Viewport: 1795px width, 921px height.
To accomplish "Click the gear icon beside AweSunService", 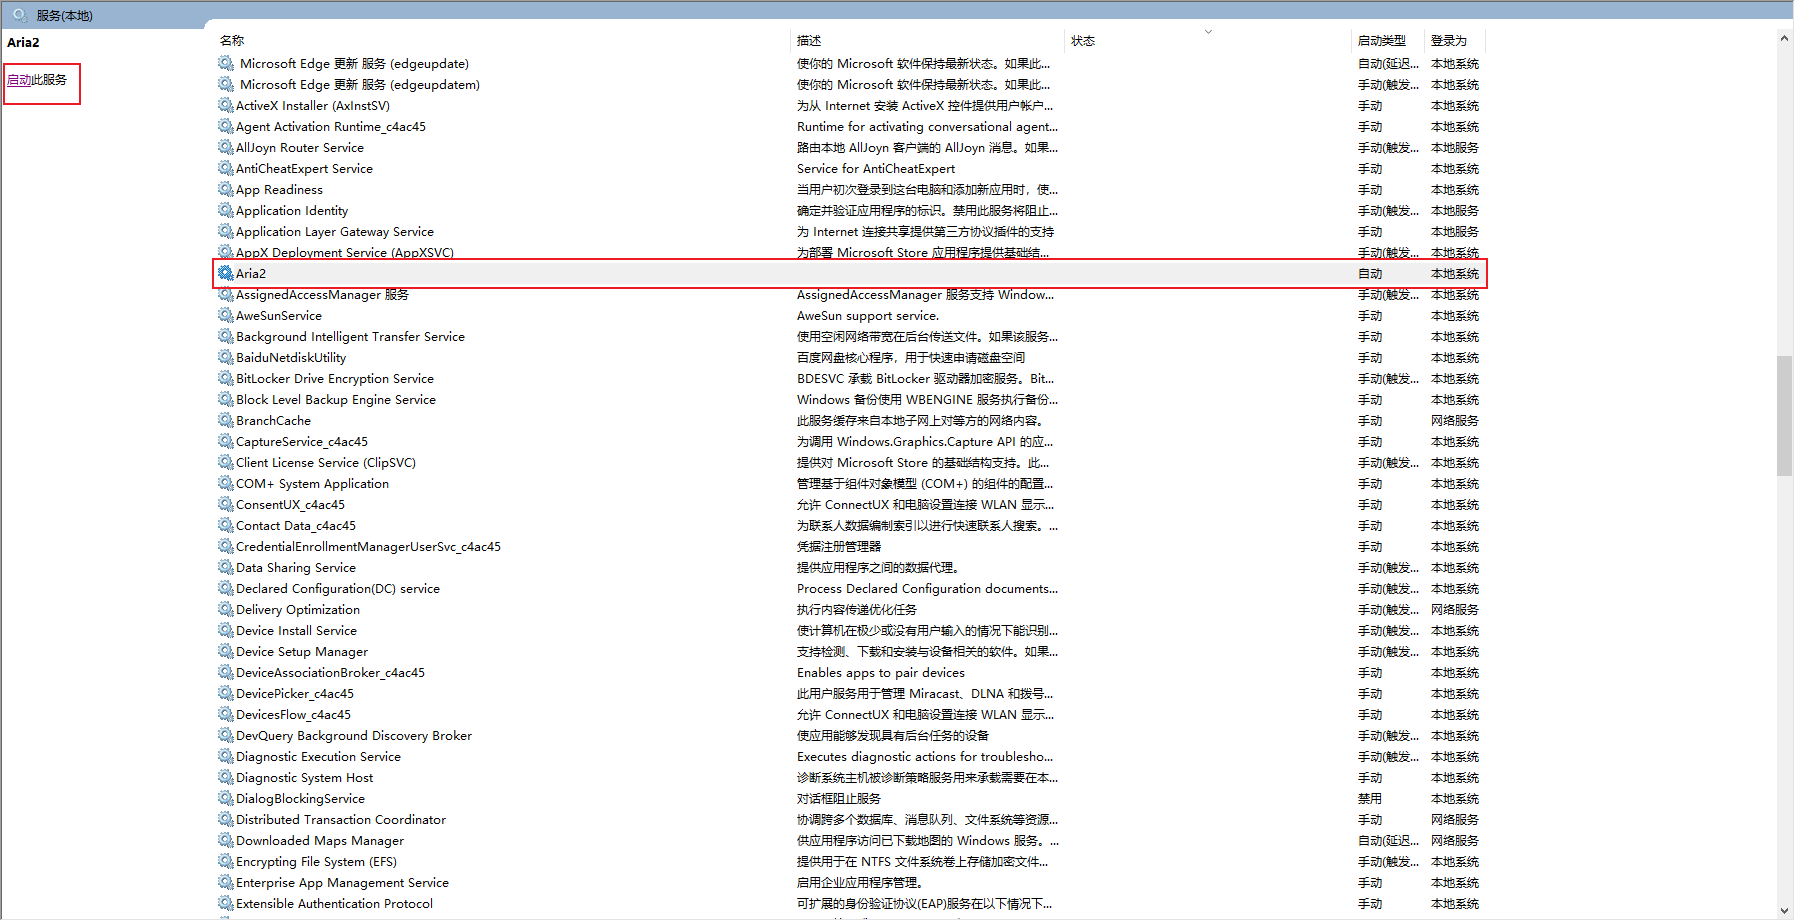I will click(x=226, y=315).
